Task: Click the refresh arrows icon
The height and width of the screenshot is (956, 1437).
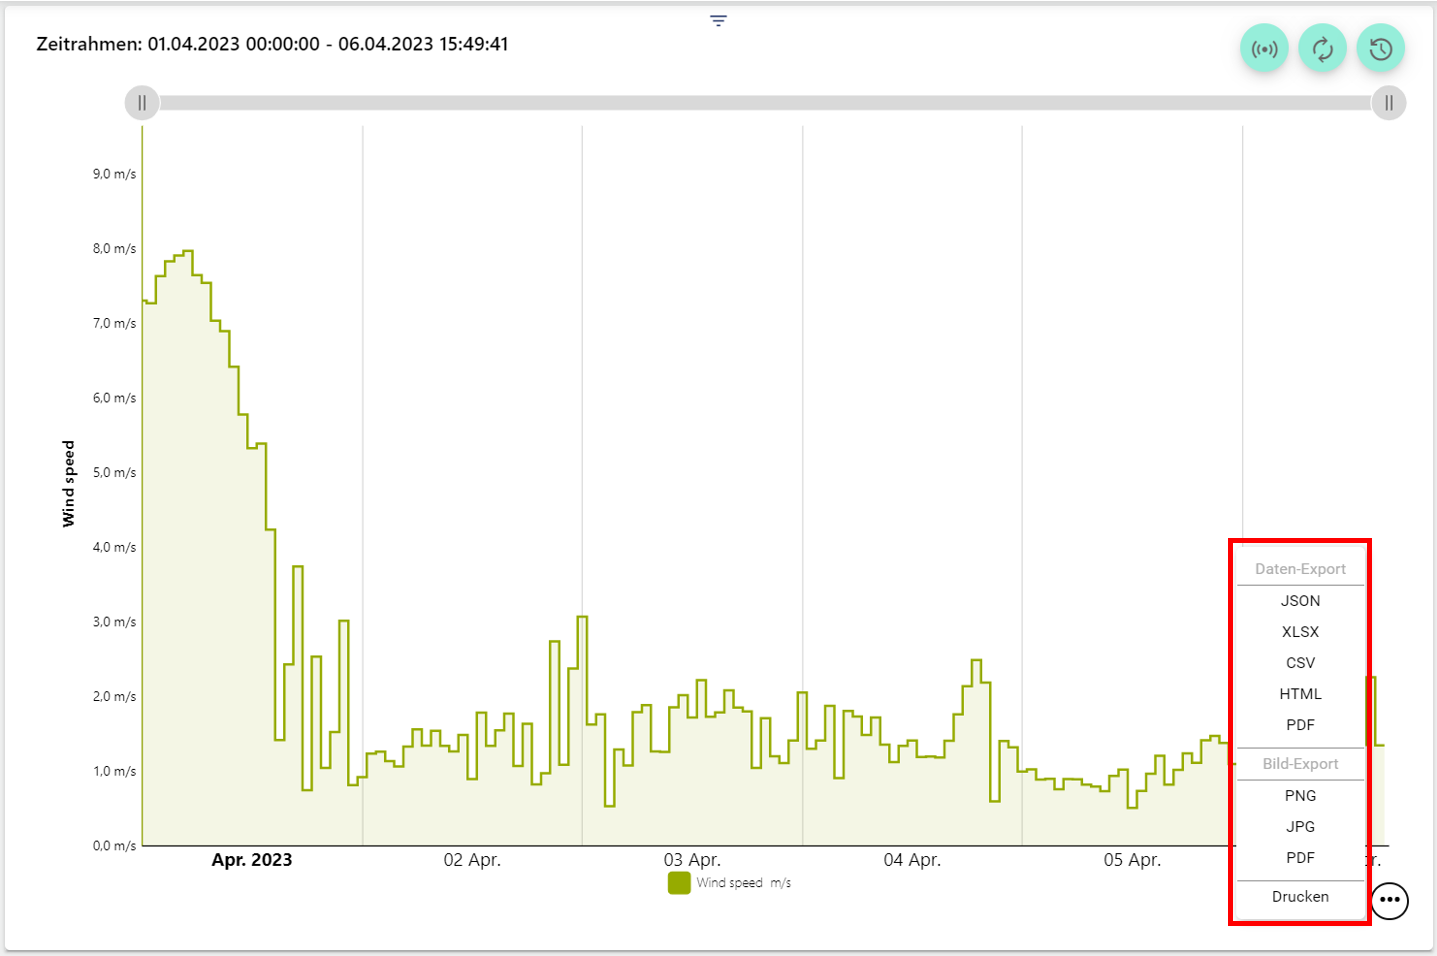Action: pos(1322,49)
